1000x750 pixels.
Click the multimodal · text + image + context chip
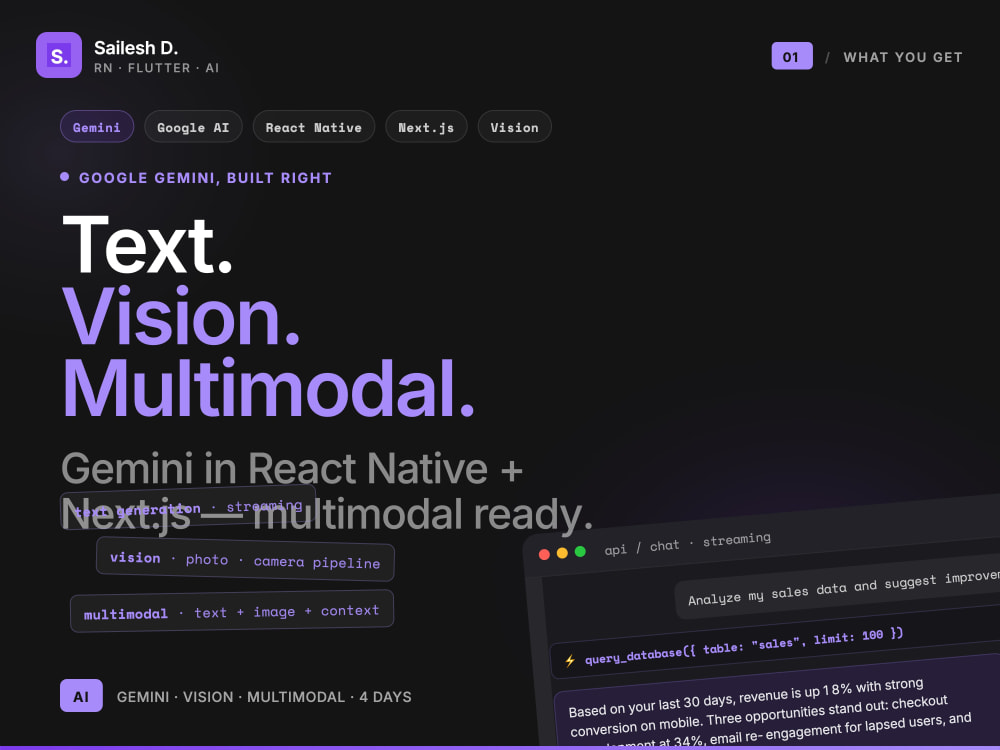pyautogui.click(x=232, y=612)
